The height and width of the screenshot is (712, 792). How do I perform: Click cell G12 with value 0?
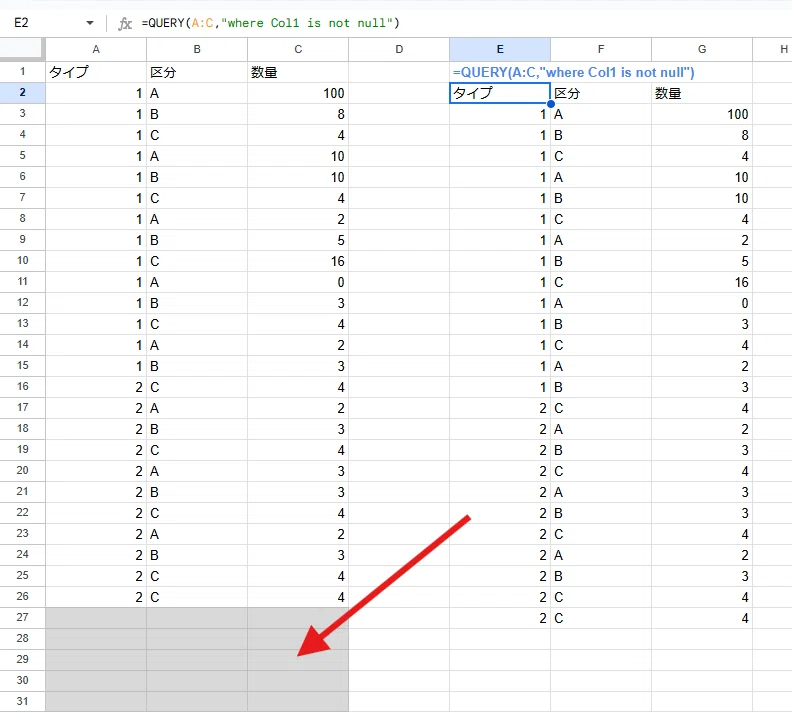[702, 303]
